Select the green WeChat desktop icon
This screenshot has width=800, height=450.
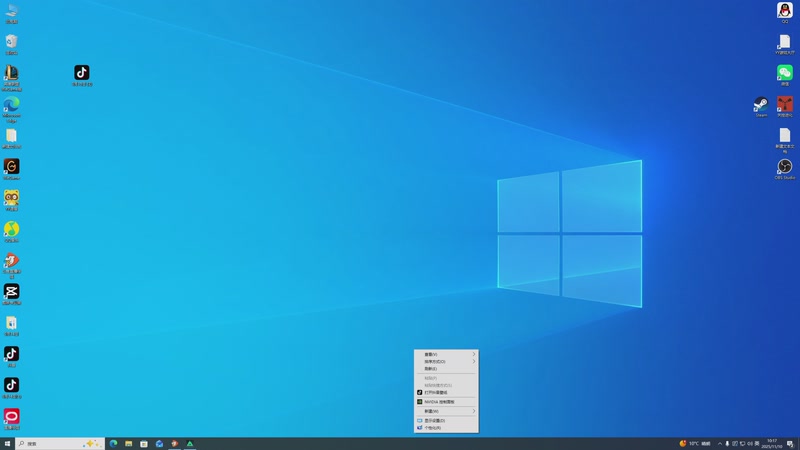tap(785, 75)
